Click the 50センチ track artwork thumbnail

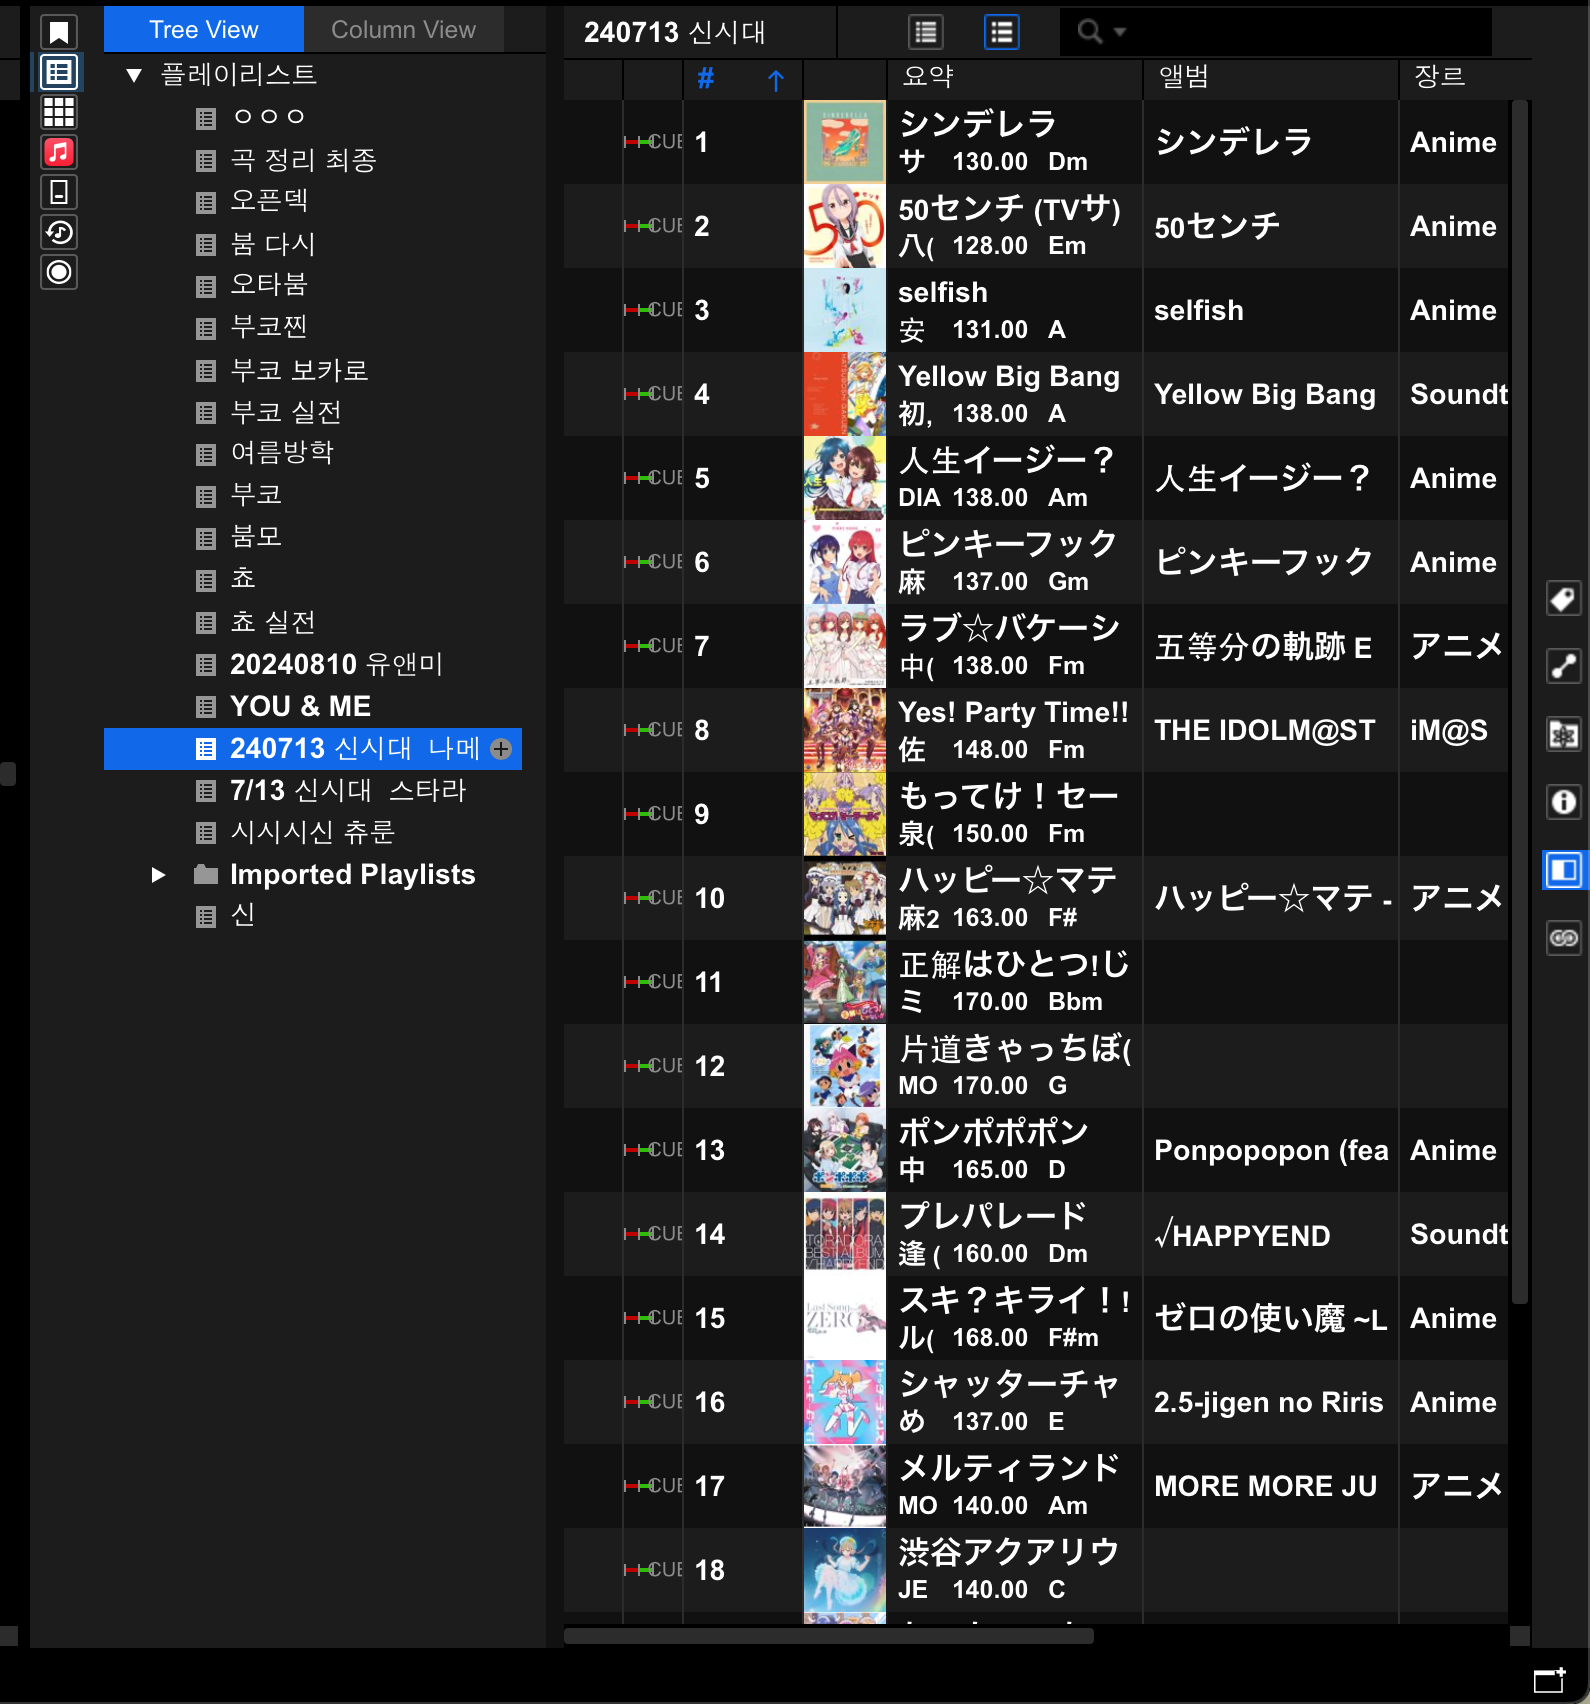point(845,226)
